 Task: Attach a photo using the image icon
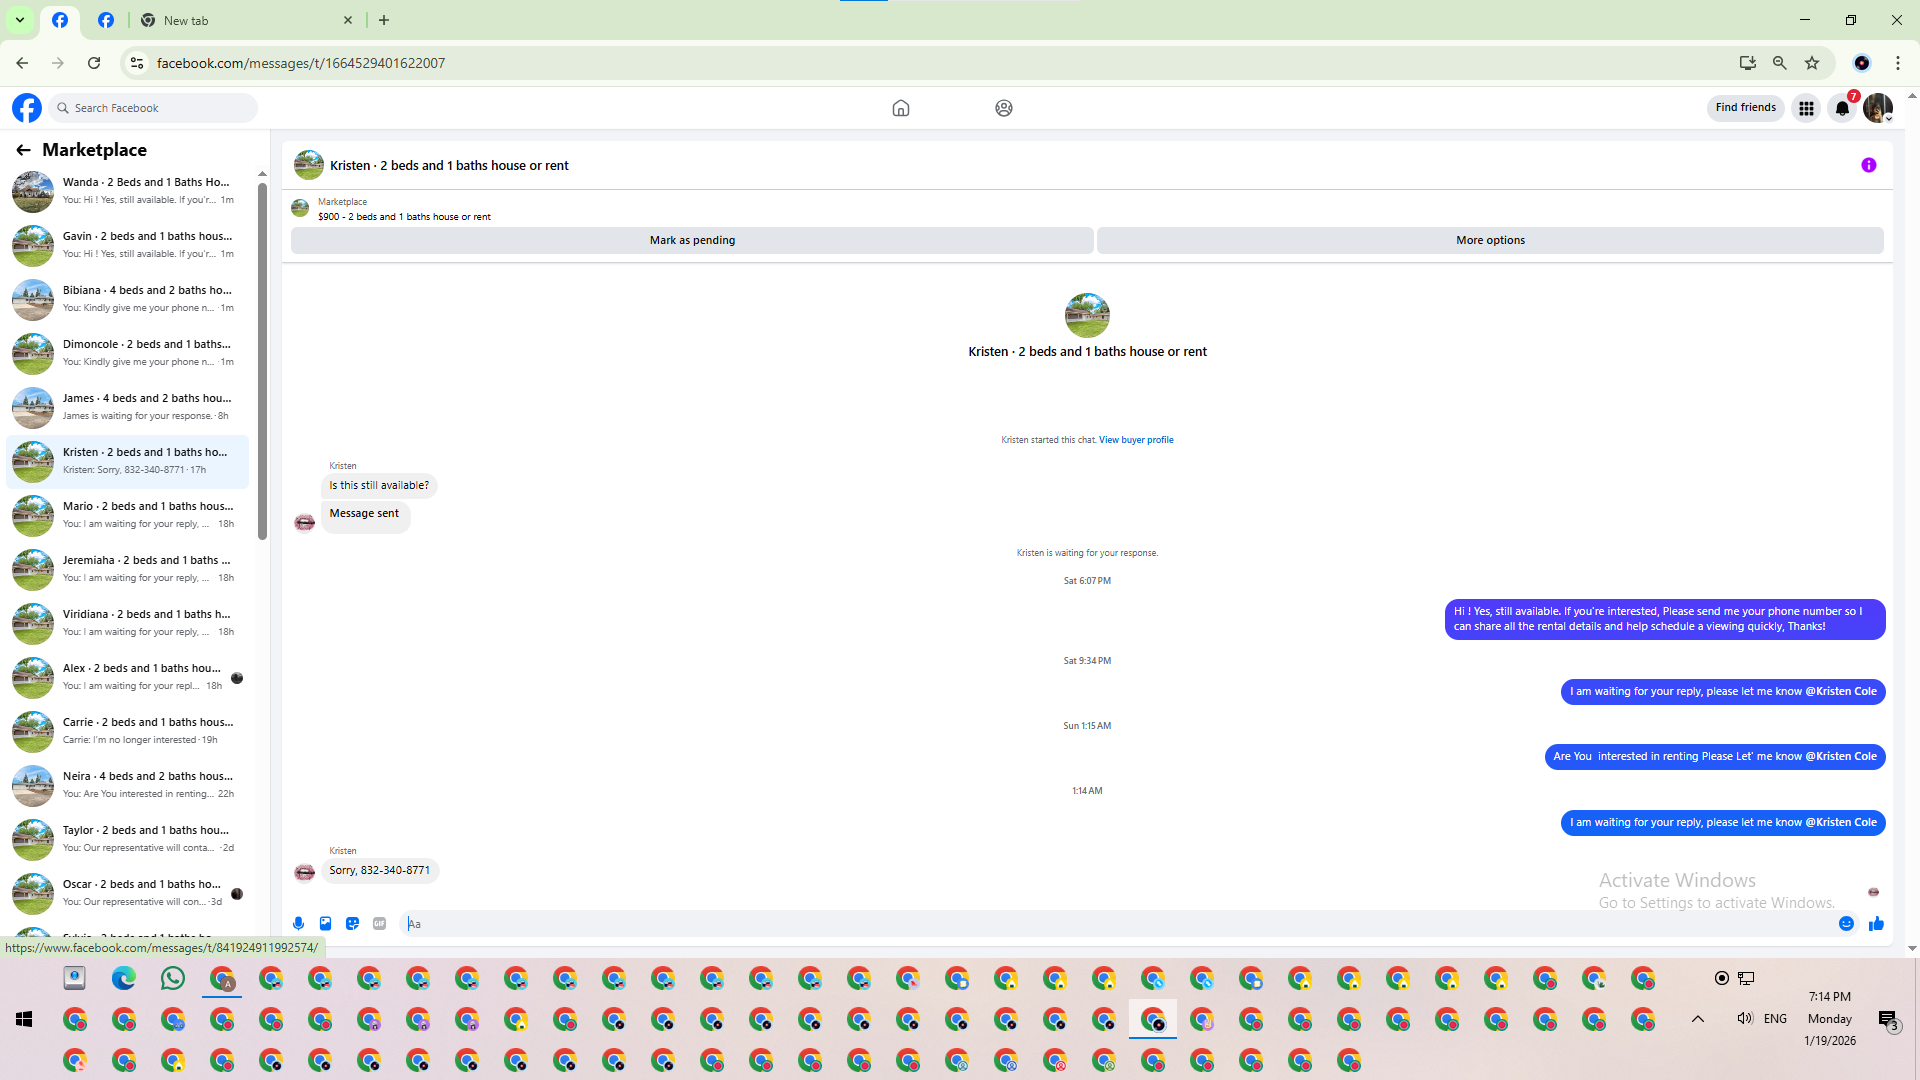click(x=325, y=924)
